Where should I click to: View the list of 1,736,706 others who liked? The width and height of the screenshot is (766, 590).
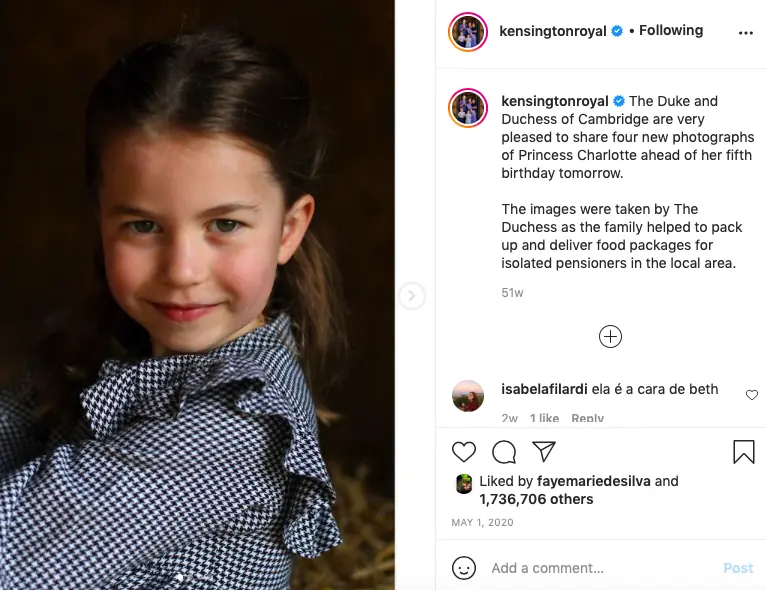pyautogui.click(x=536, y=499)
